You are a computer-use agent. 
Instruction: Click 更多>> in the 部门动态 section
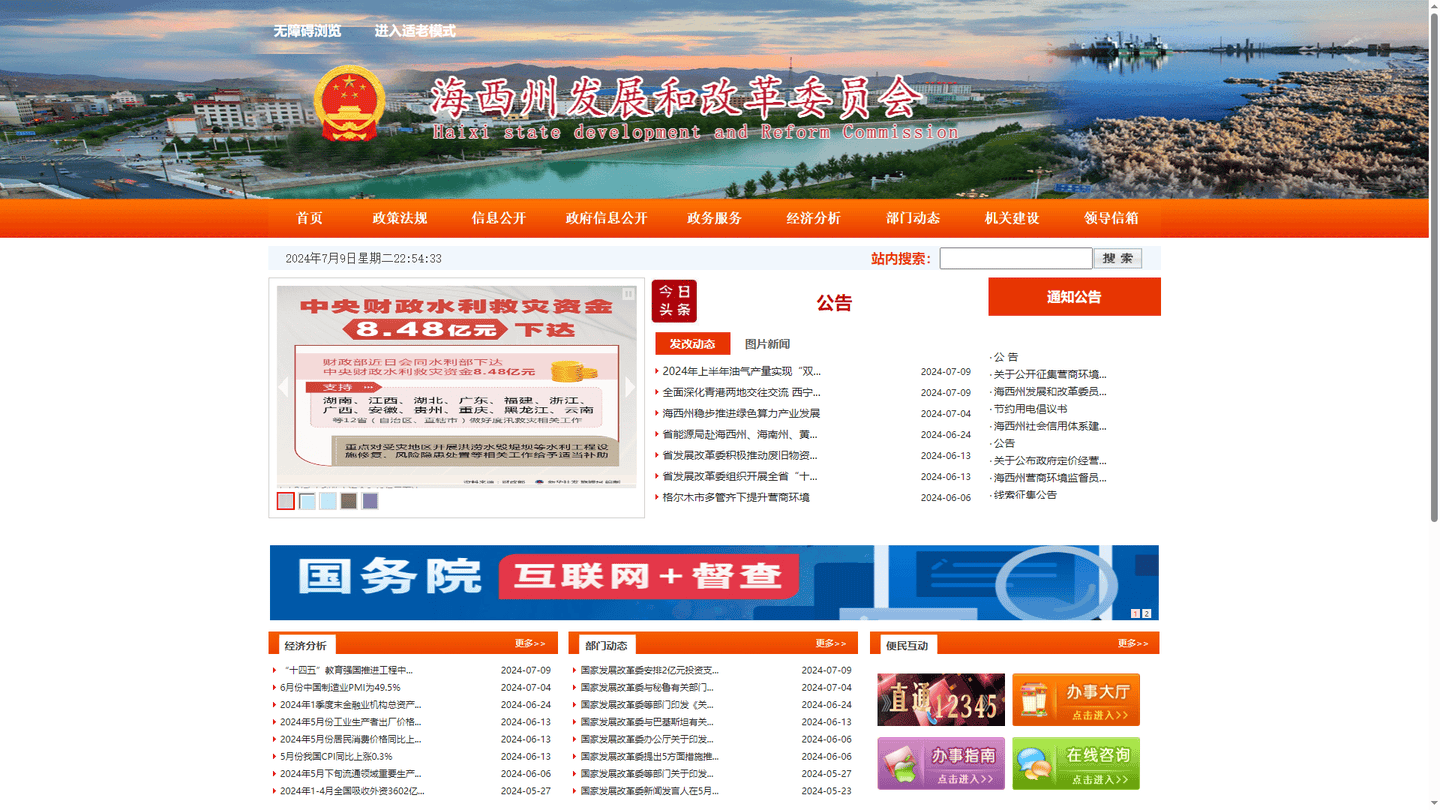(x=831, y=644)
